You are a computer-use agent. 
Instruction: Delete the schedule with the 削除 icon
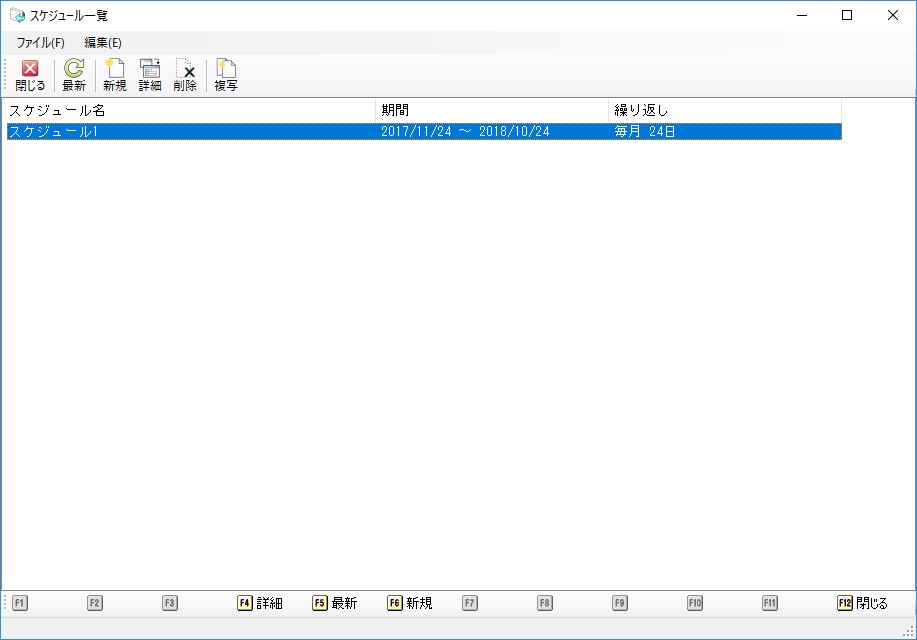click(185, 75)
